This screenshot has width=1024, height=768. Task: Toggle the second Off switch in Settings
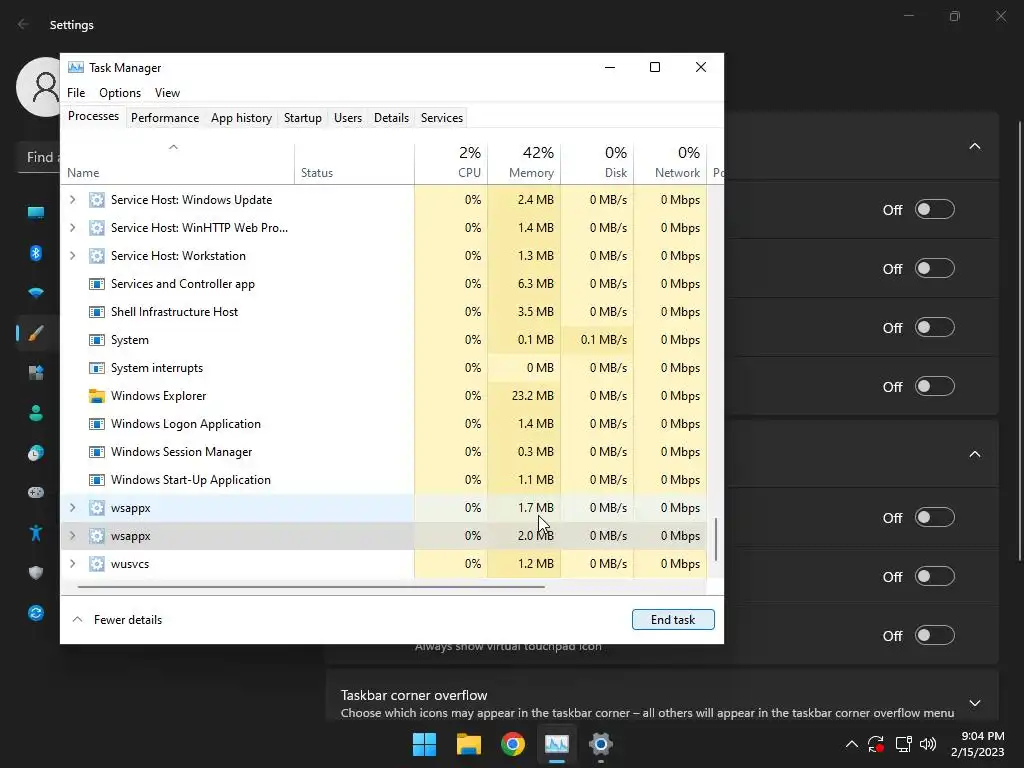coord(935,268)
